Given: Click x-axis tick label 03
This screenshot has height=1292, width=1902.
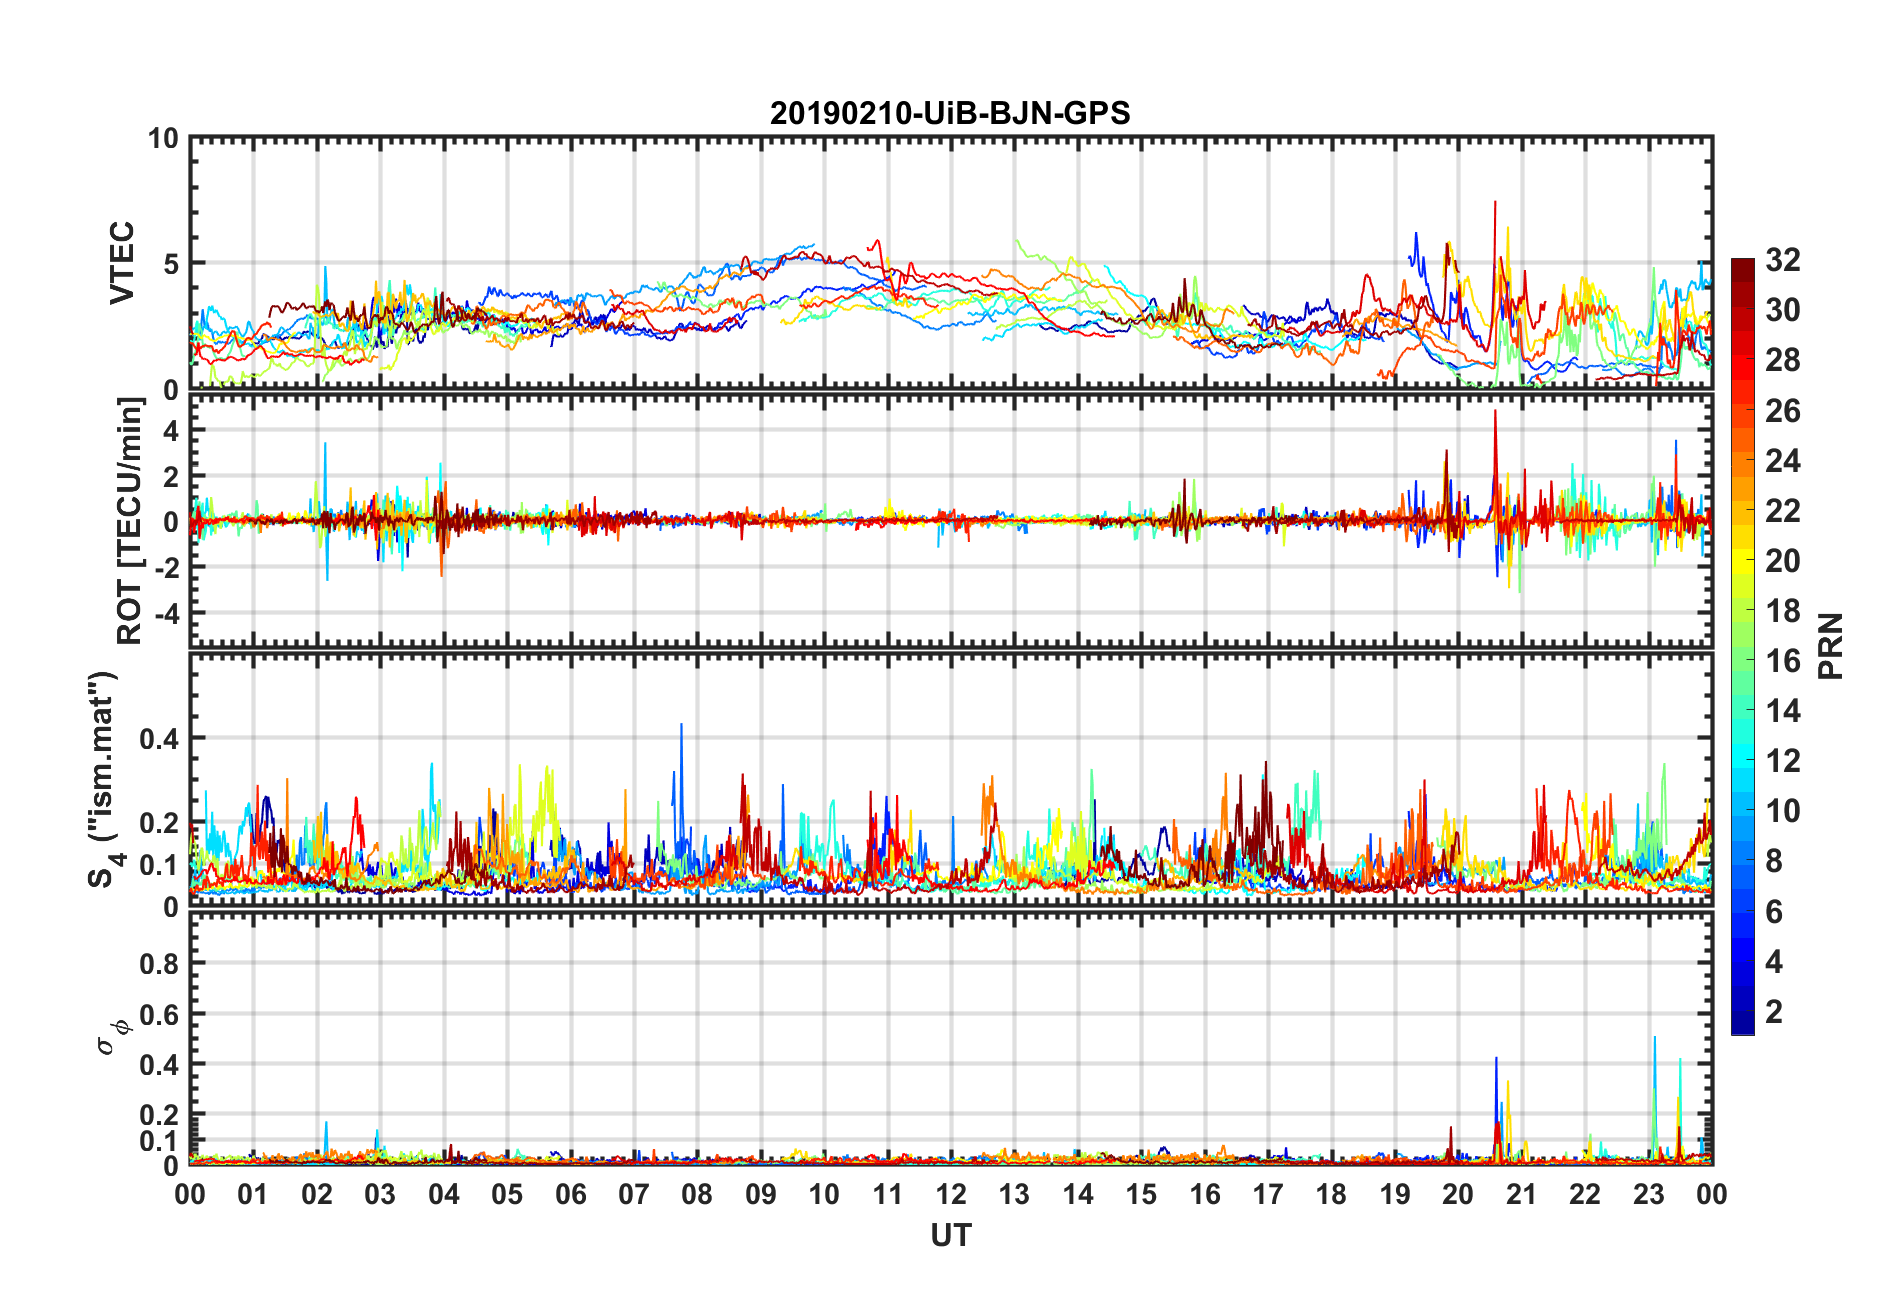Looking at the screenshot, I should [380, 1195].
